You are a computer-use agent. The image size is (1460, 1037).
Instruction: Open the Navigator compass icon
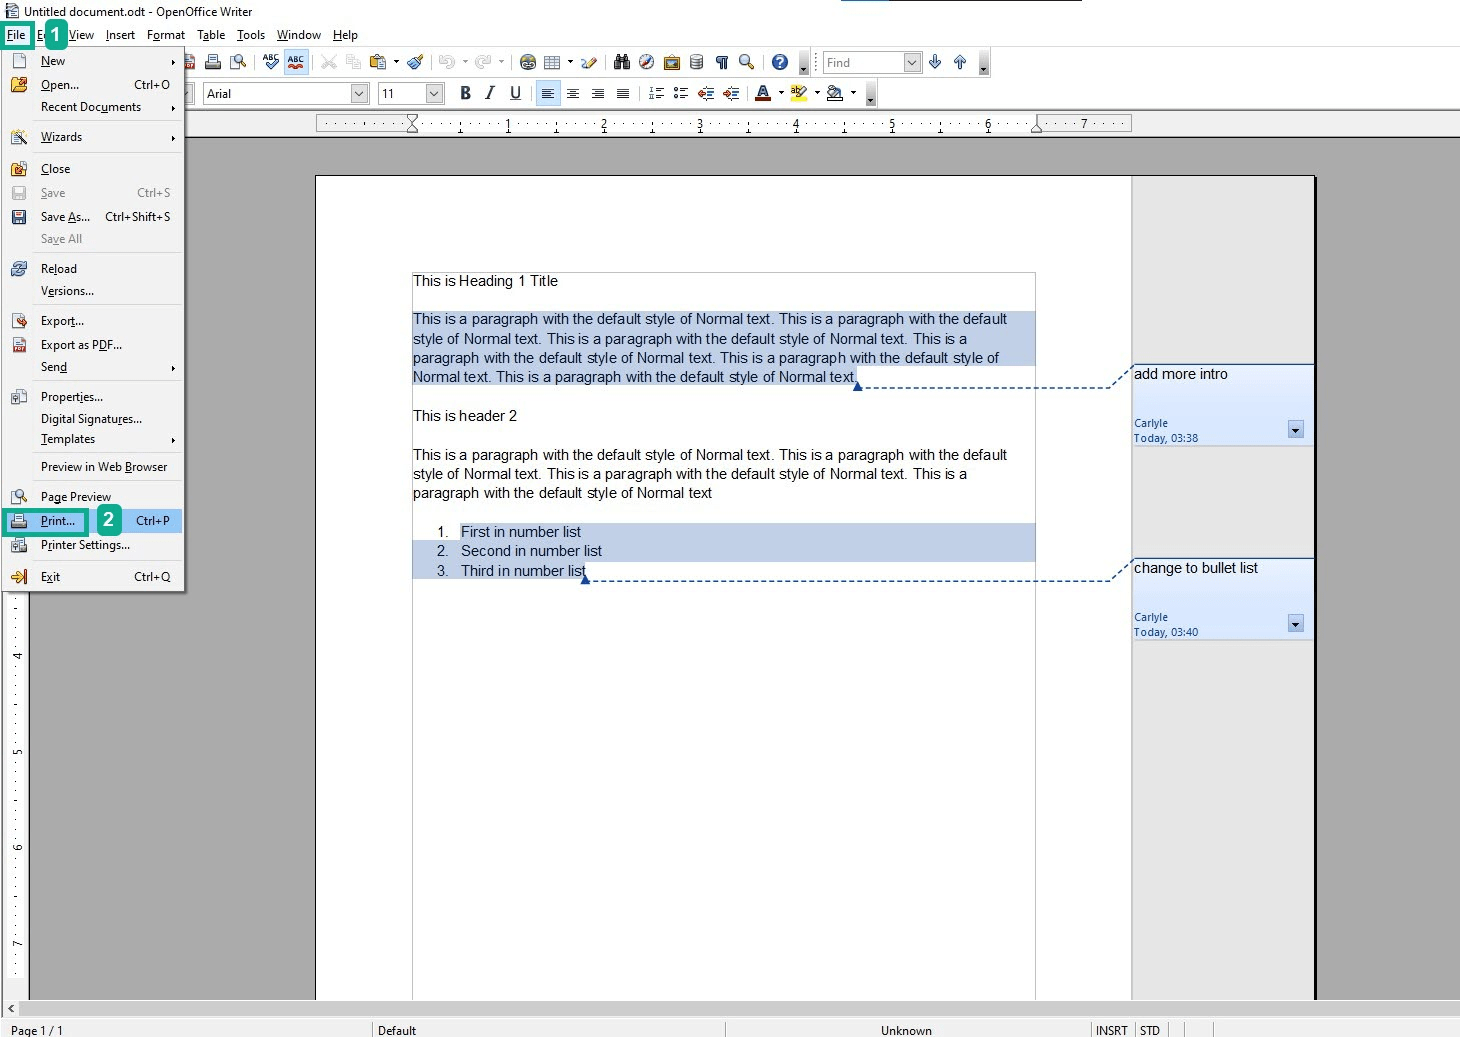(646, 62)
